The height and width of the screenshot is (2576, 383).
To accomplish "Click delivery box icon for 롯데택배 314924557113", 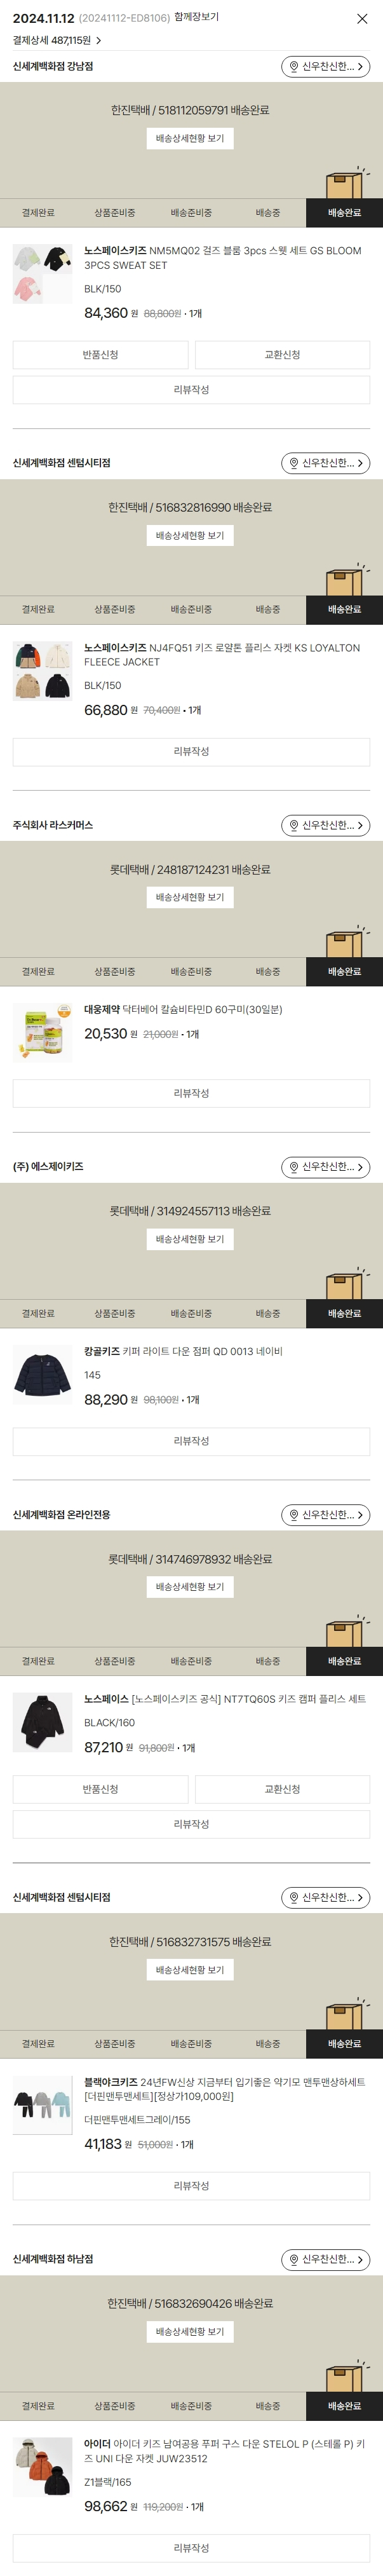I will click(344, 1284).
